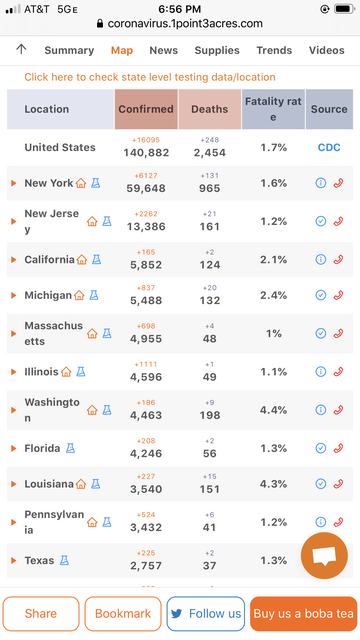Open the CDC source link

[x=329, y=147]
